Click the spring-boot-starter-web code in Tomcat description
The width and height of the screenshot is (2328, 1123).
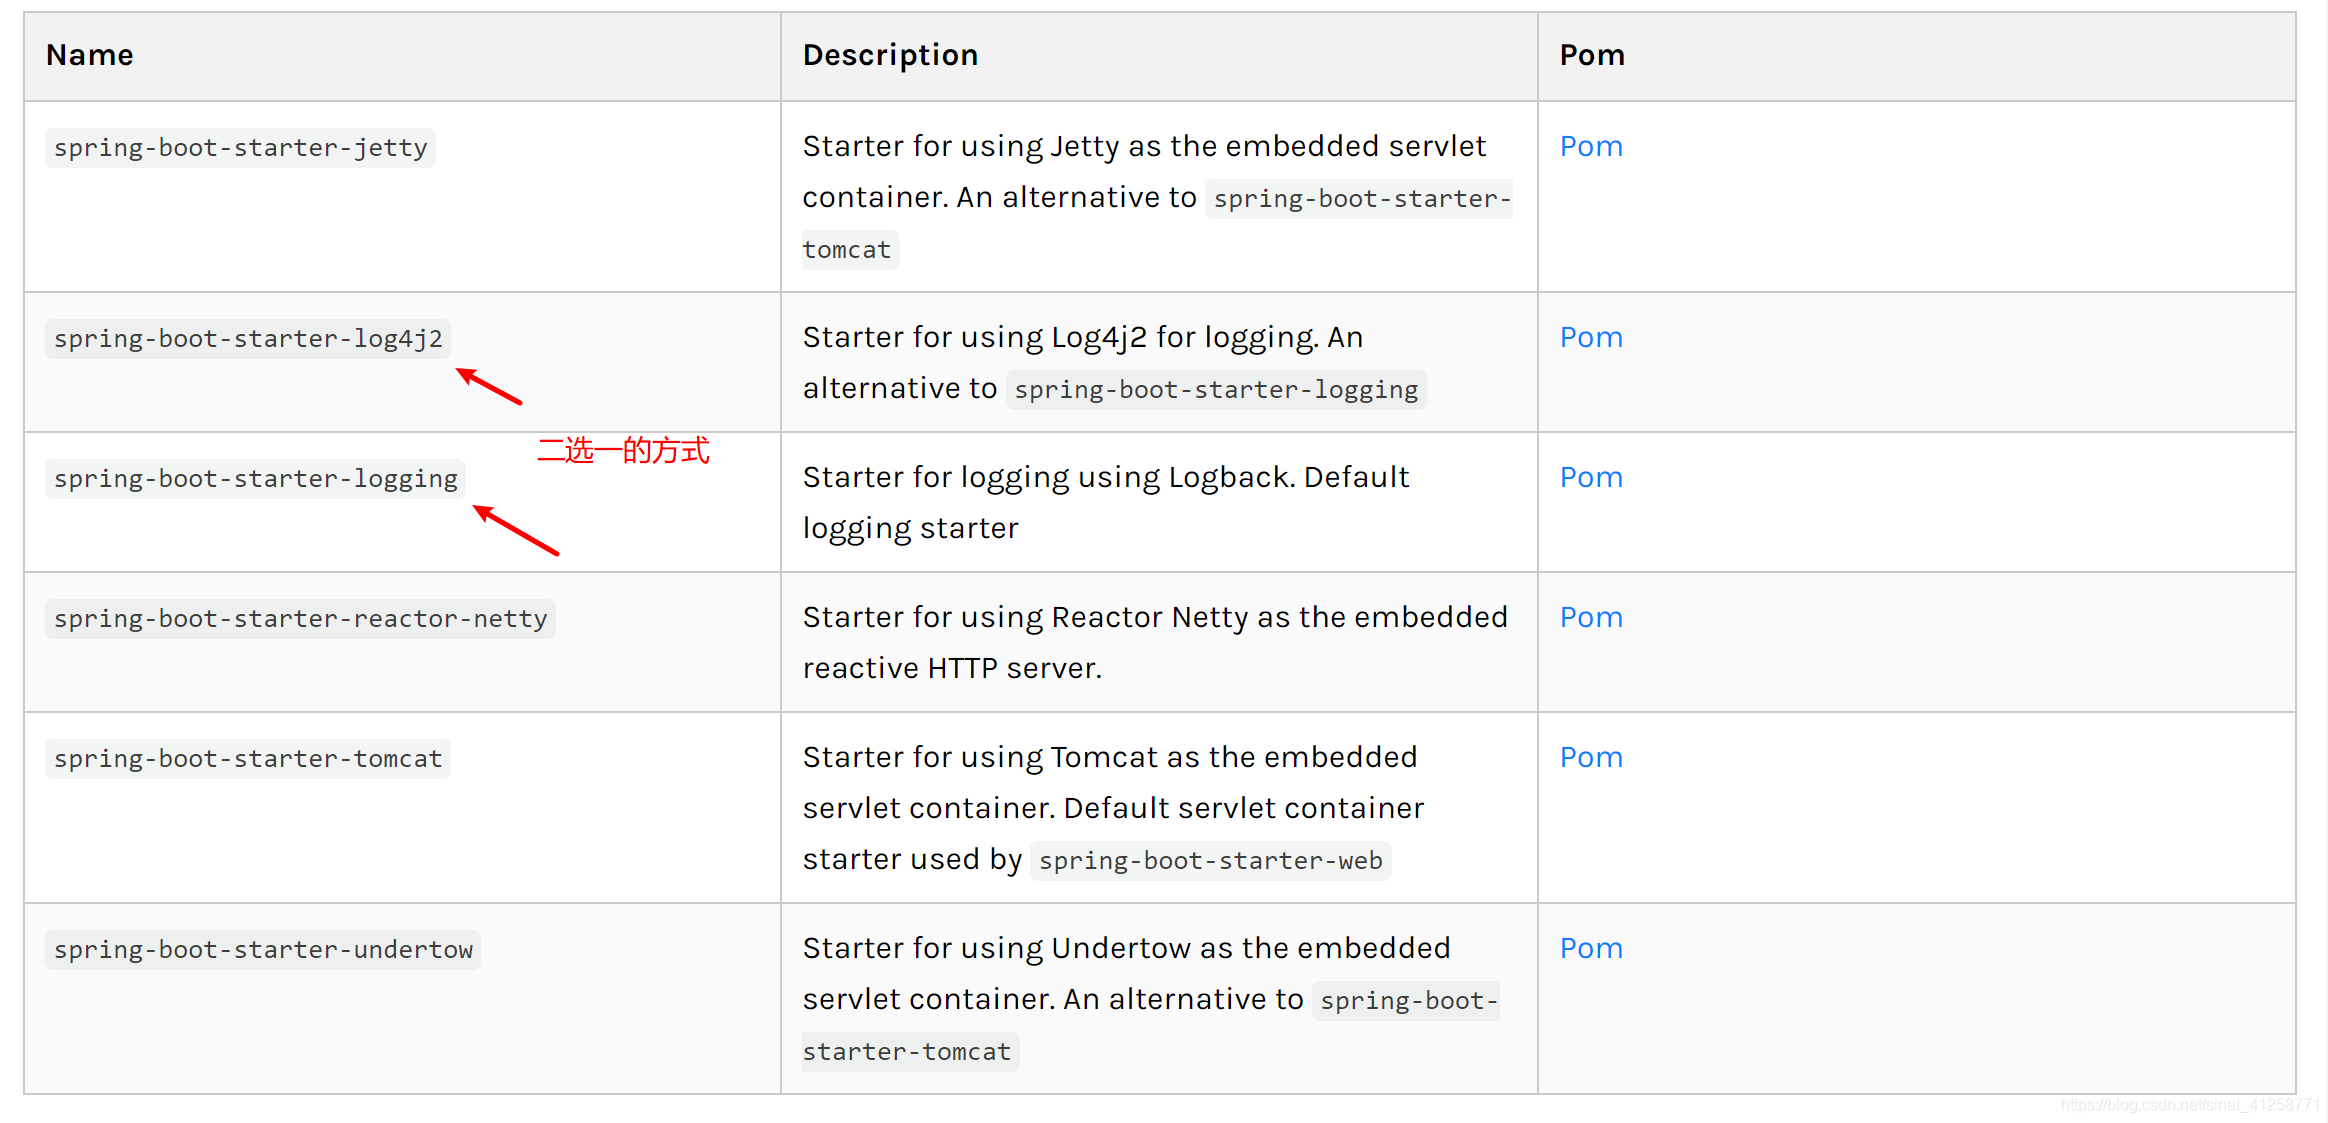tap(1210, 861)
